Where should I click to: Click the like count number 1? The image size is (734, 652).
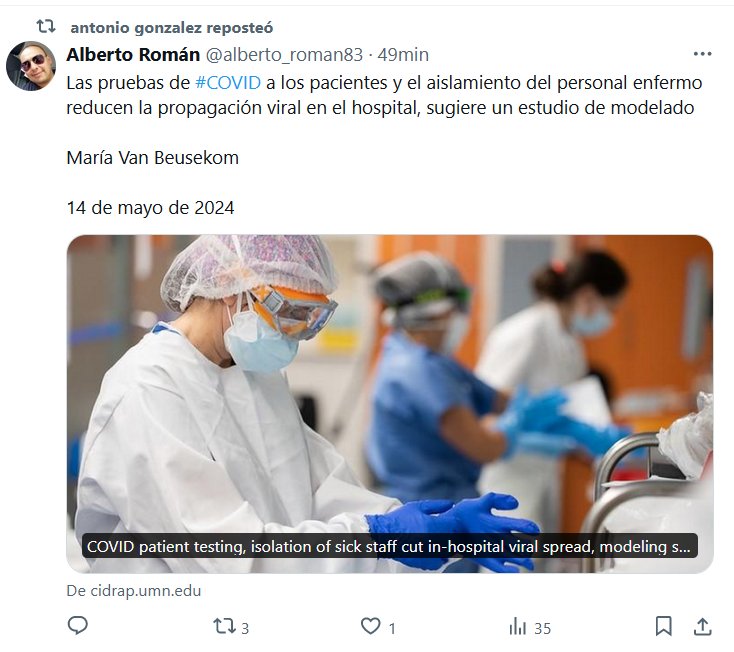pos(392,628)
